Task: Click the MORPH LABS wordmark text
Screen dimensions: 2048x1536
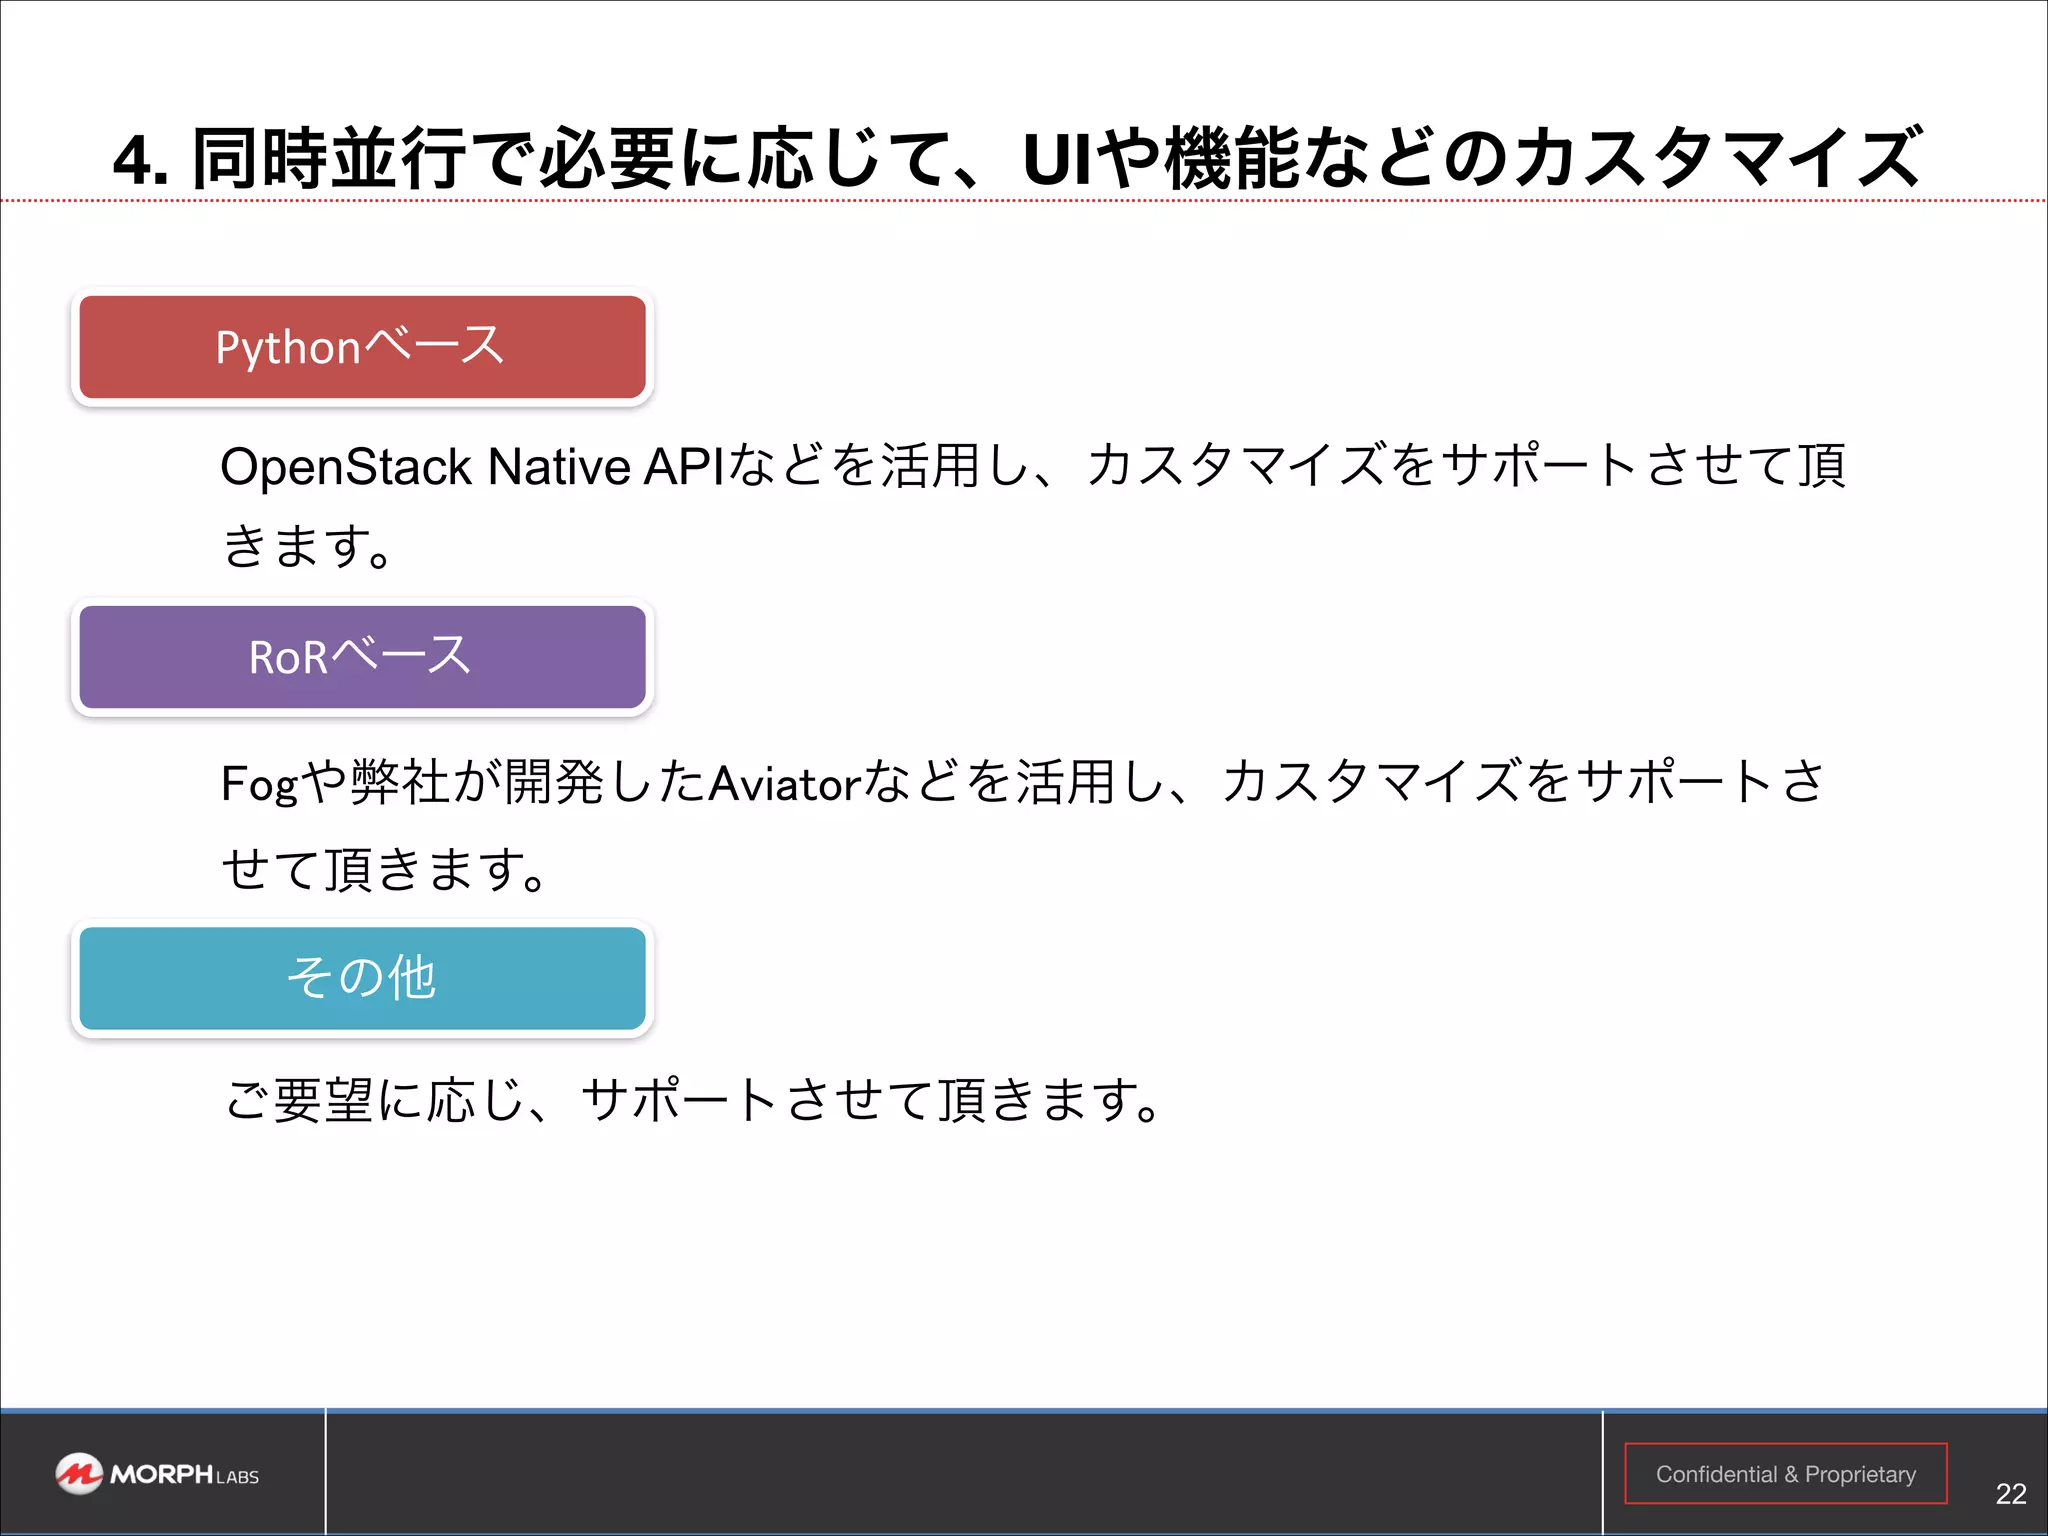Action: tap(185, 1475)
